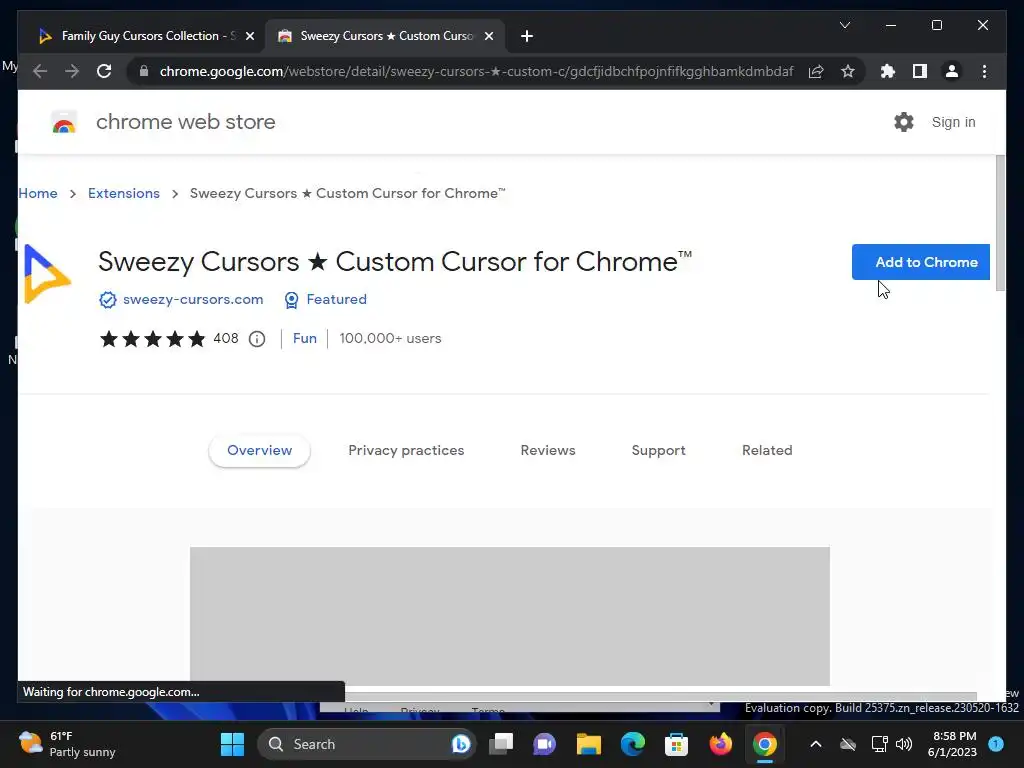The width and height of the screenshot is (1024, 768).
Task: Open Microsoft Store from the taskbar
Action: pyautogui.click(x=676, y=744)
